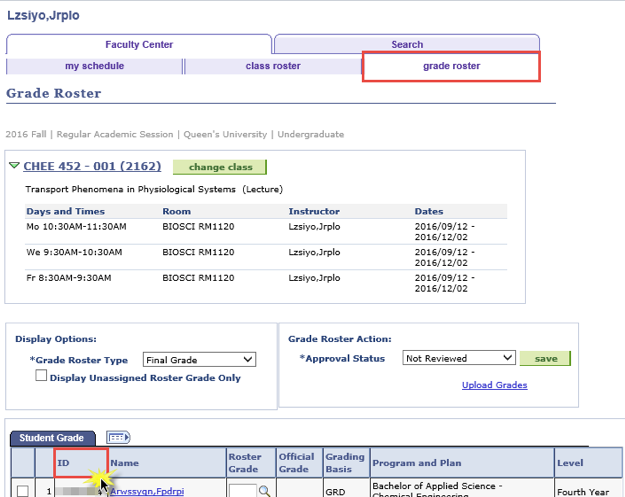The image size is (625, 497).
Task: Select the grade roster subtab
Action: pos(451,66)
